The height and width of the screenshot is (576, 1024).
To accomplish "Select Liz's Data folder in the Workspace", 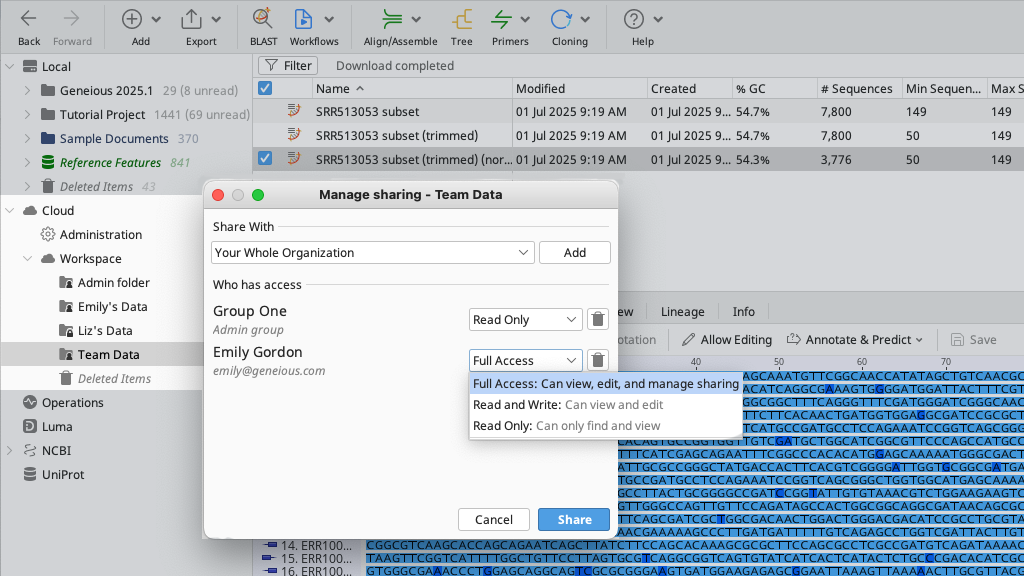I will (x=104, y=331).
